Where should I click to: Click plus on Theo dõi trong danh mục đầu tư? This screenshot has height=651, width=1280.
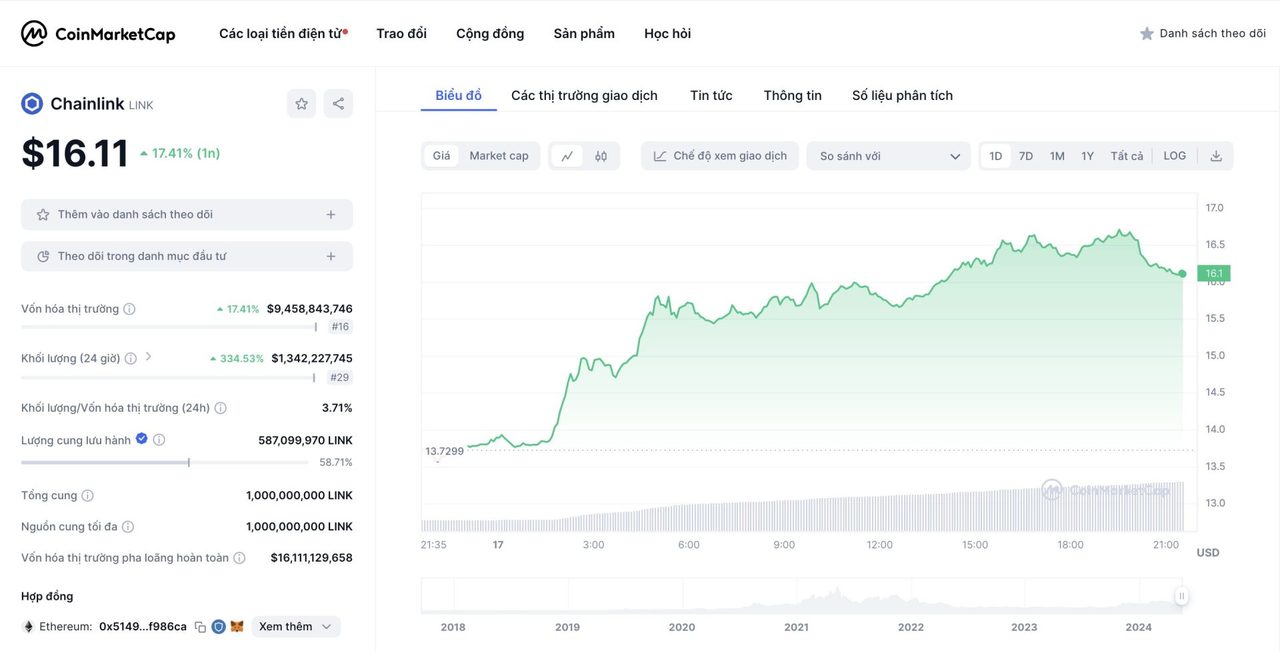(x=331, y=257)
